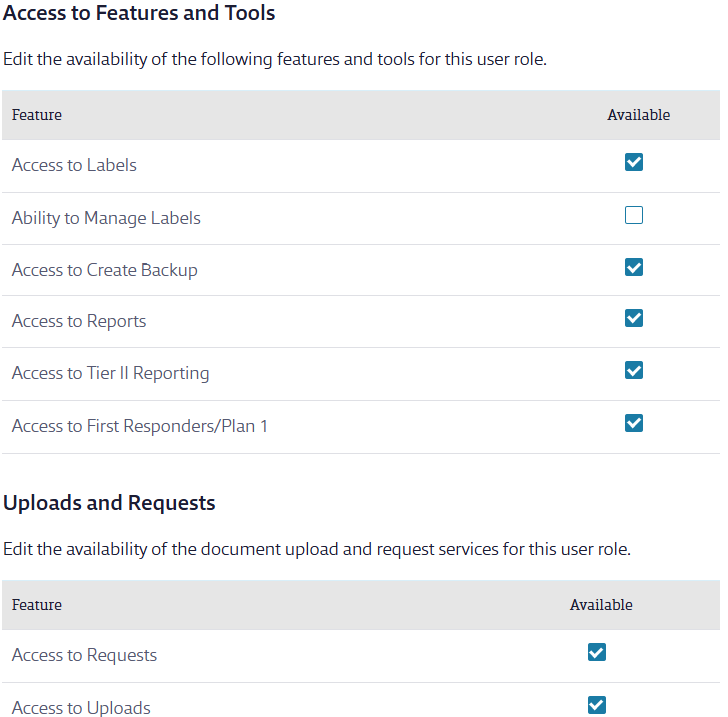Click the 'Ability to Manage Labels' text
The height and width of the screenshot is (717, 728).
pos(106,218)
